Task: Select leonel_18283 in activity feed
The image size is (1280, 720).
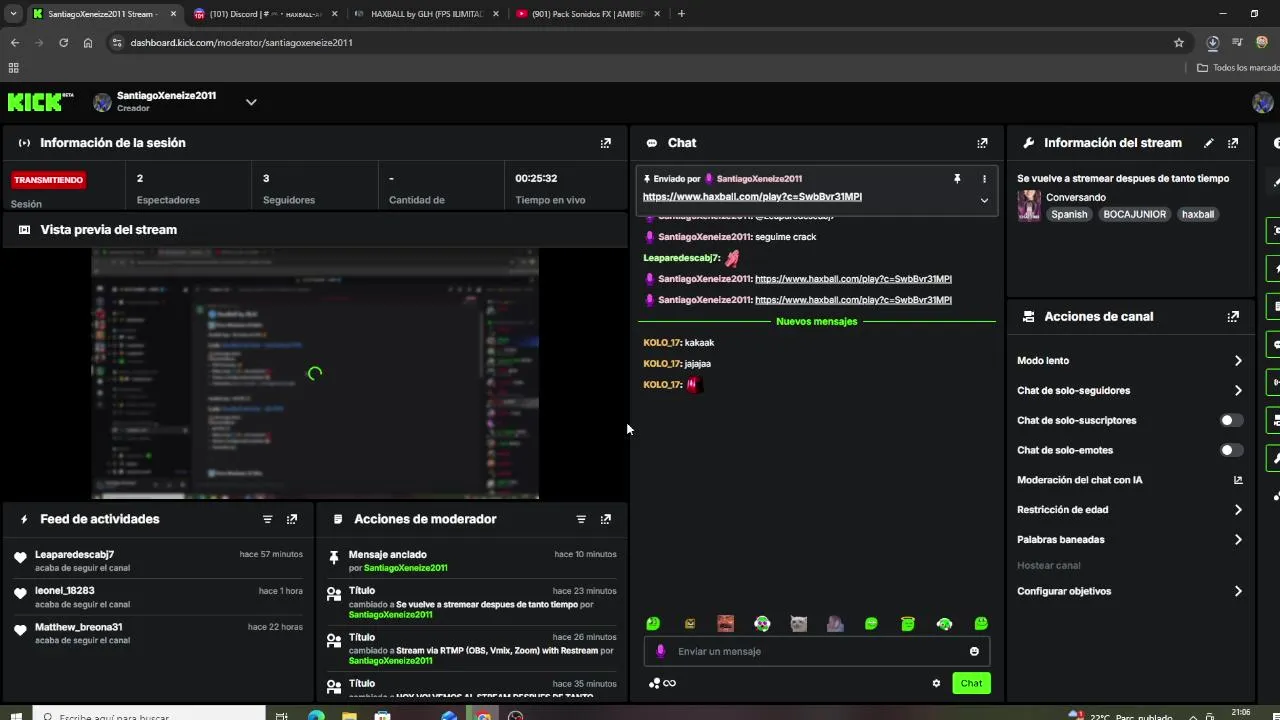Action: (x=65, y=591)
